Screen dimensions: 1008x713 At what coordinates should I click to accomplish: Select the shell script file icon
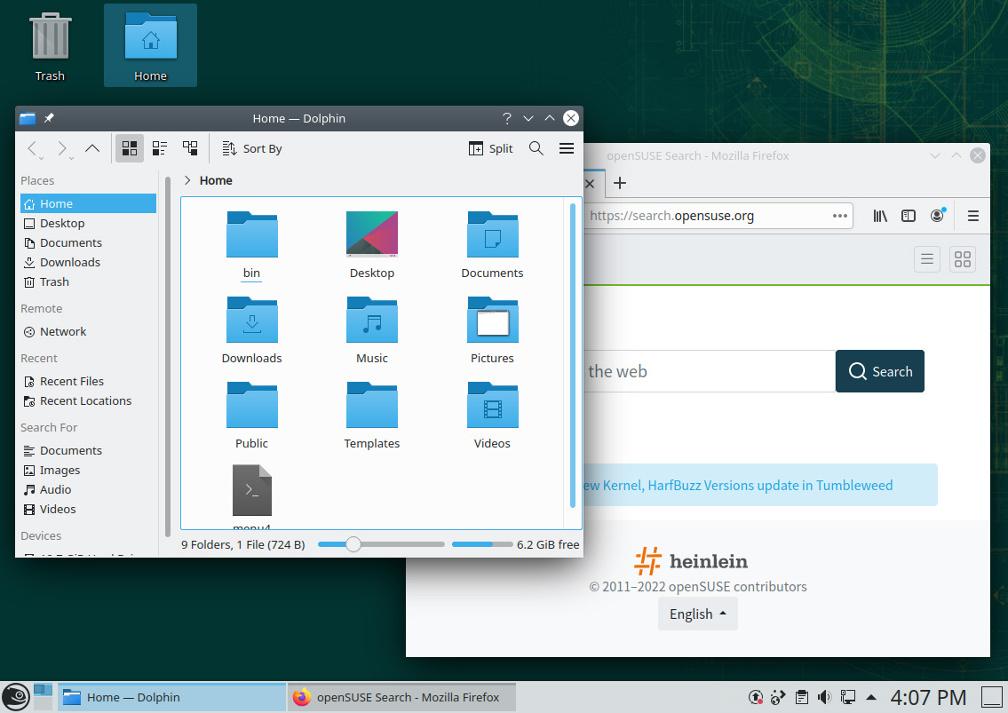(x=252, y=490)
